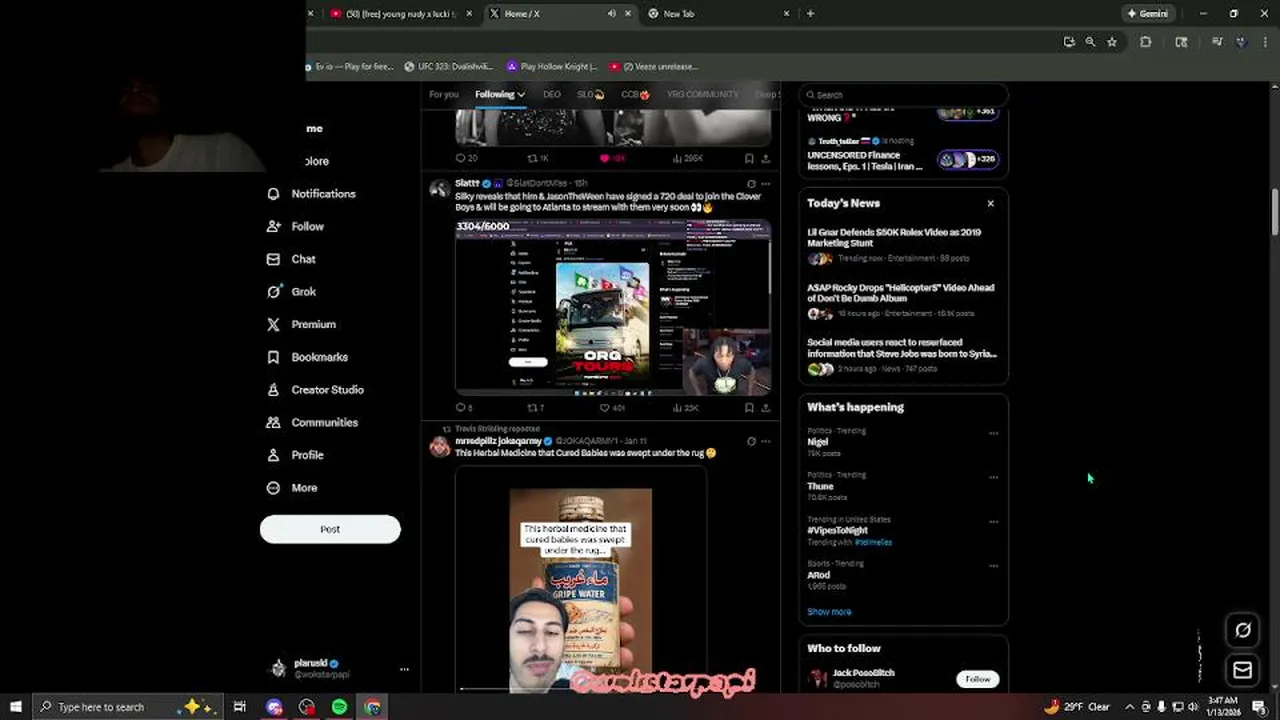Open UFC 323 bookmark

pos(448,67)
